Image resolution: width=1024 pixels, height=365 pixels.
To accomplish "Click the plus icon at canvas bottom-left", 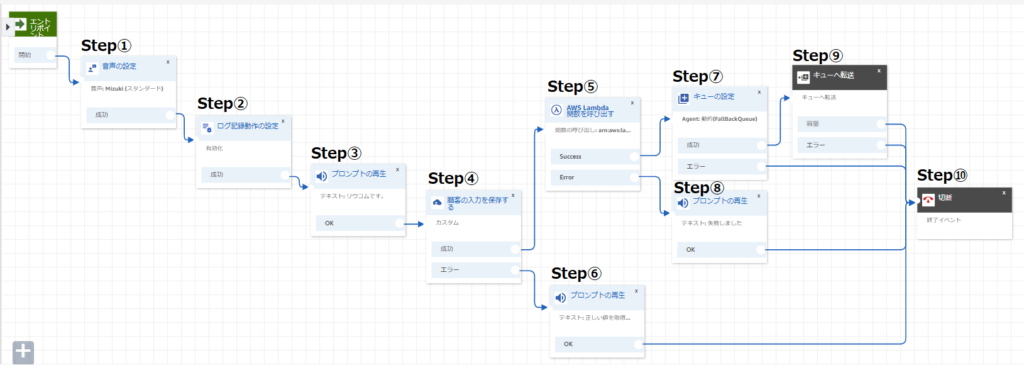I will (x=24, y=351).
